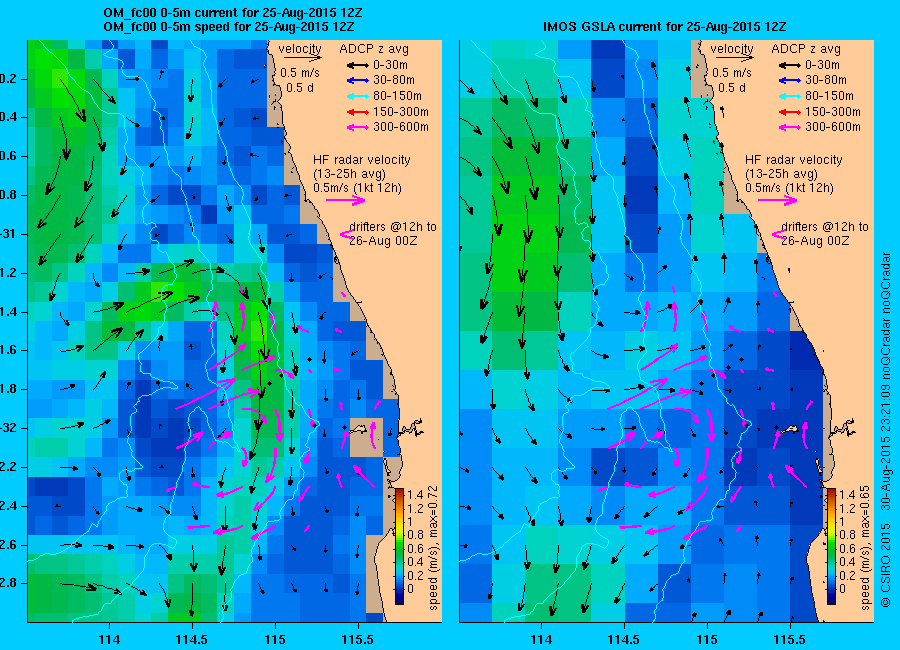900x650 pixels.
Task: Click the '1.4' tick on the left color bar
Action: click(x=415, y=494)
